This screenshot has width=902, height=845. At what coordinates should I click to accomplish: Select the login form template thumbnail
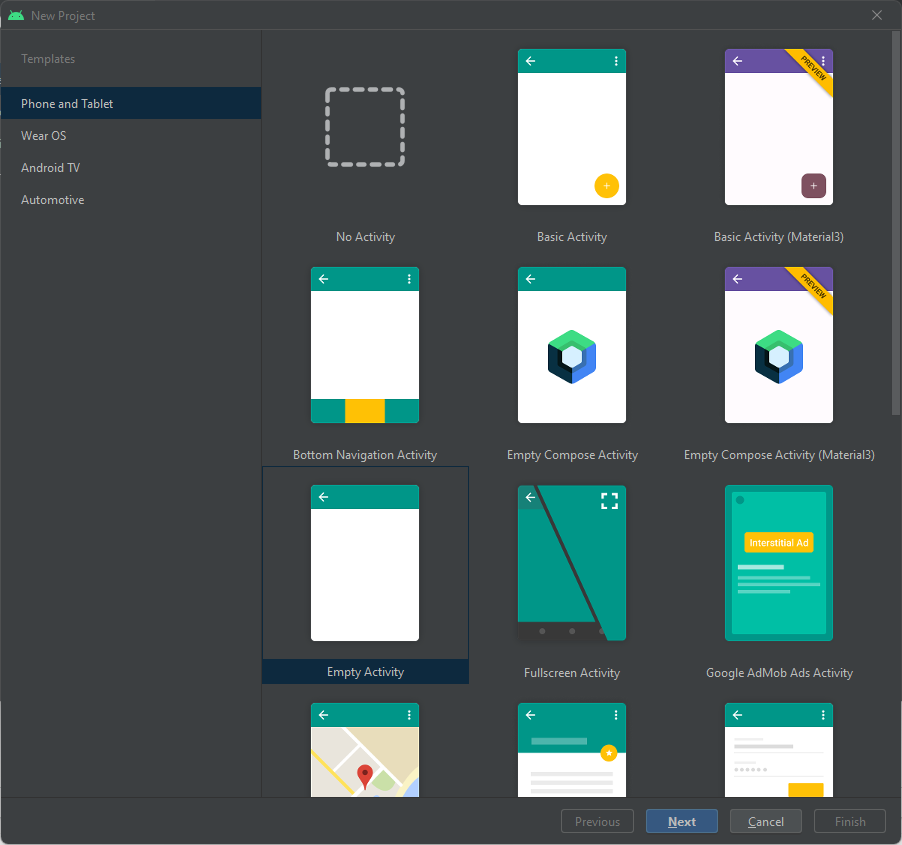point(779,750)
